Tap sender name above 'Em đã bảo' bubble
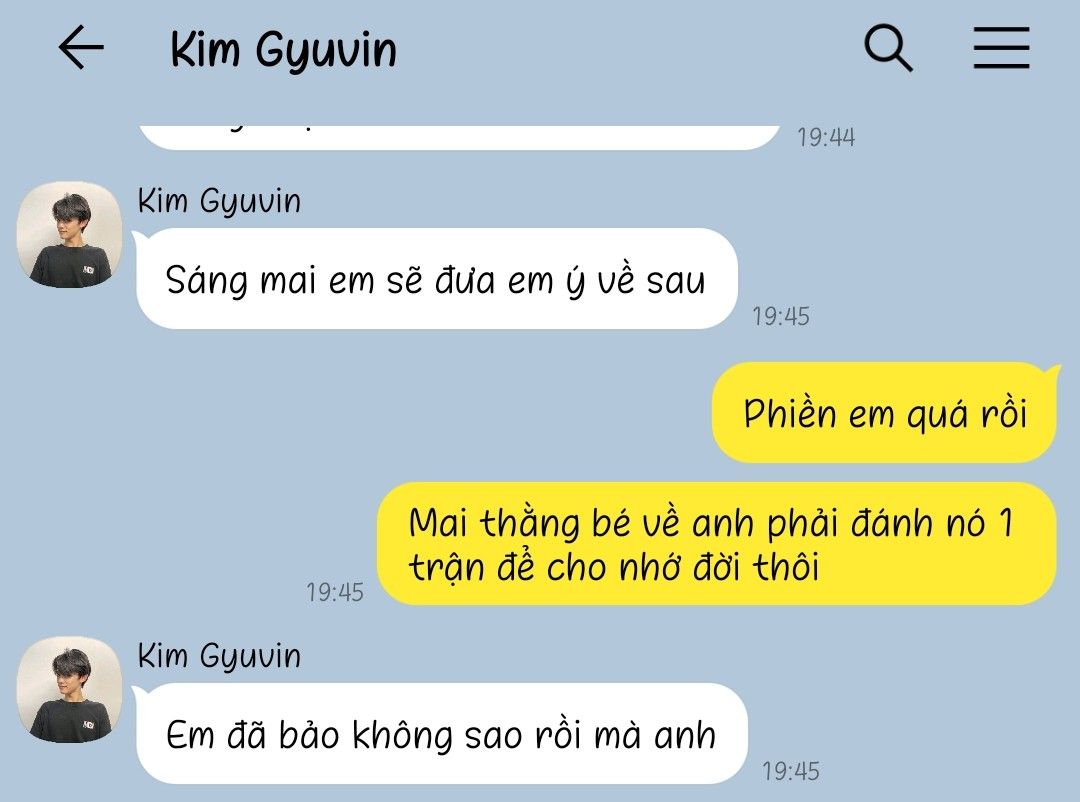Viewport: 1080px width, 802px height. [219, 656]
